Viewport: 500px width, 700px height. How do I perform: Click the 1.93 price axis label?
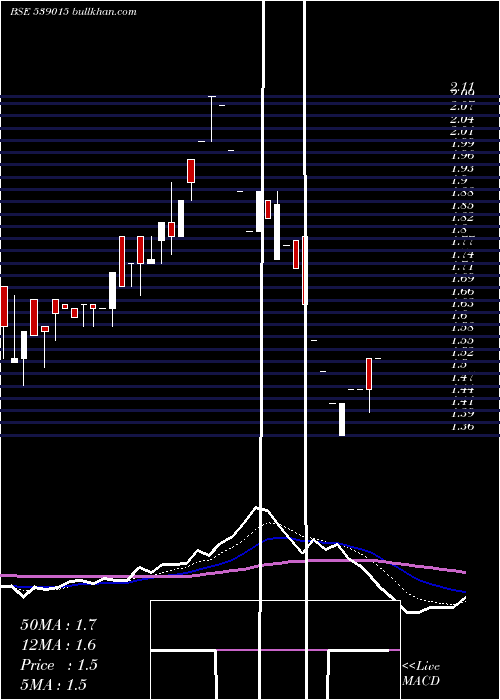pos(462,169)
